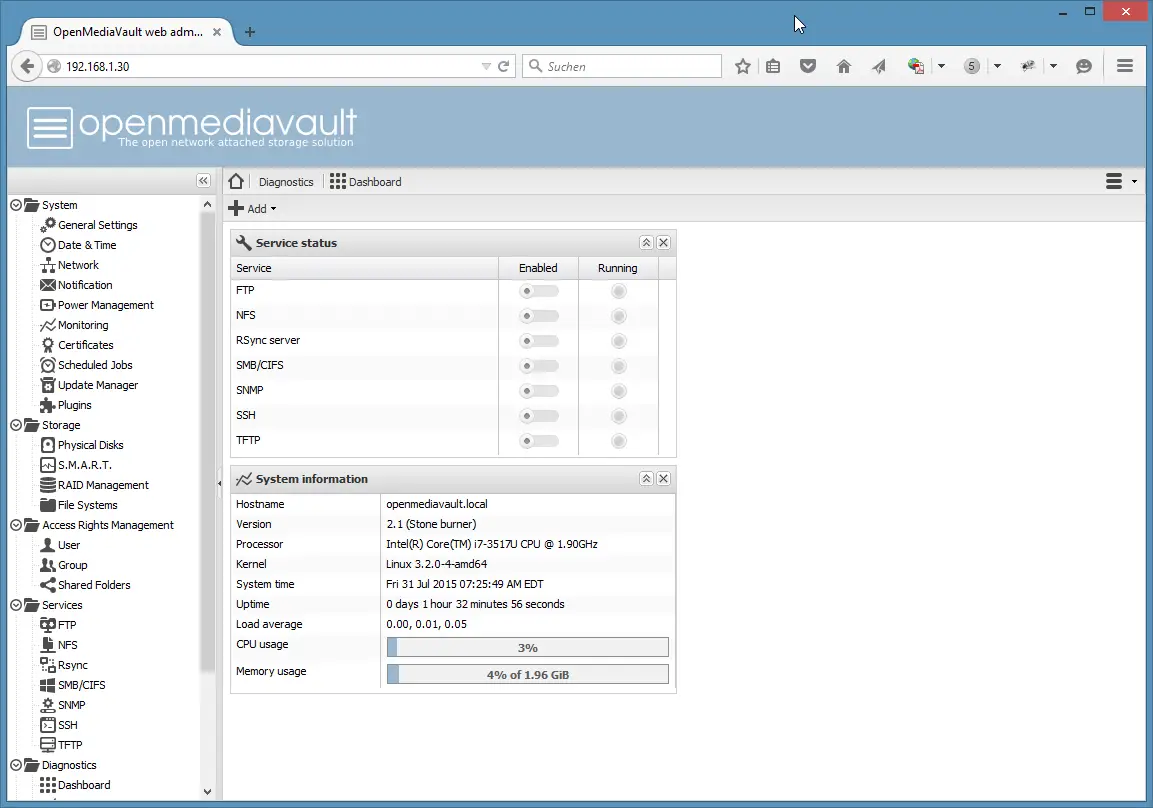Click FTP running status indicator
This screenshot has width=1153, height=808.
619,291
